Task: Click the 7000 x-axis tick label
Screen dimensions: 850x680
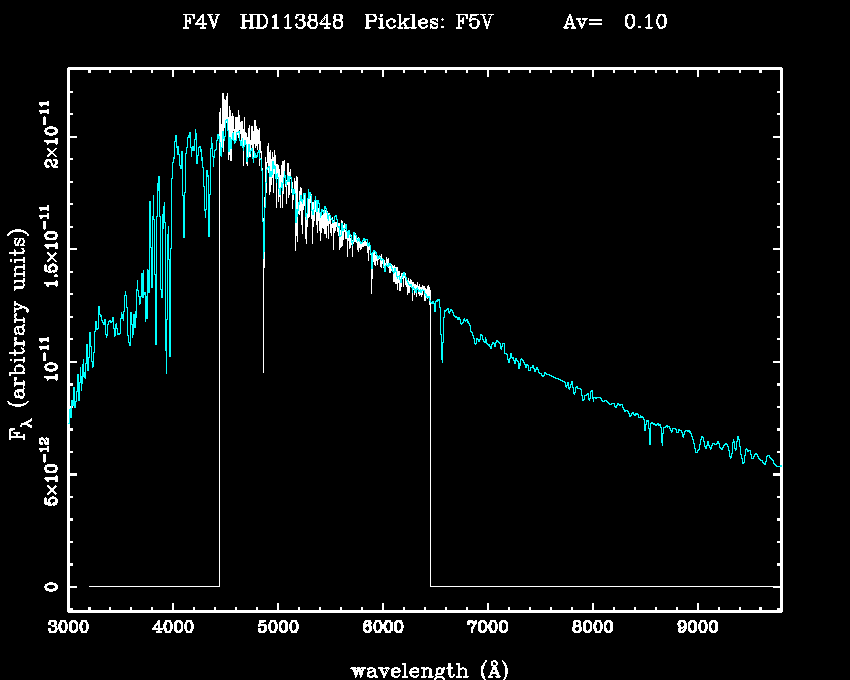Action: pyautogui.click(x=488, y=628)
